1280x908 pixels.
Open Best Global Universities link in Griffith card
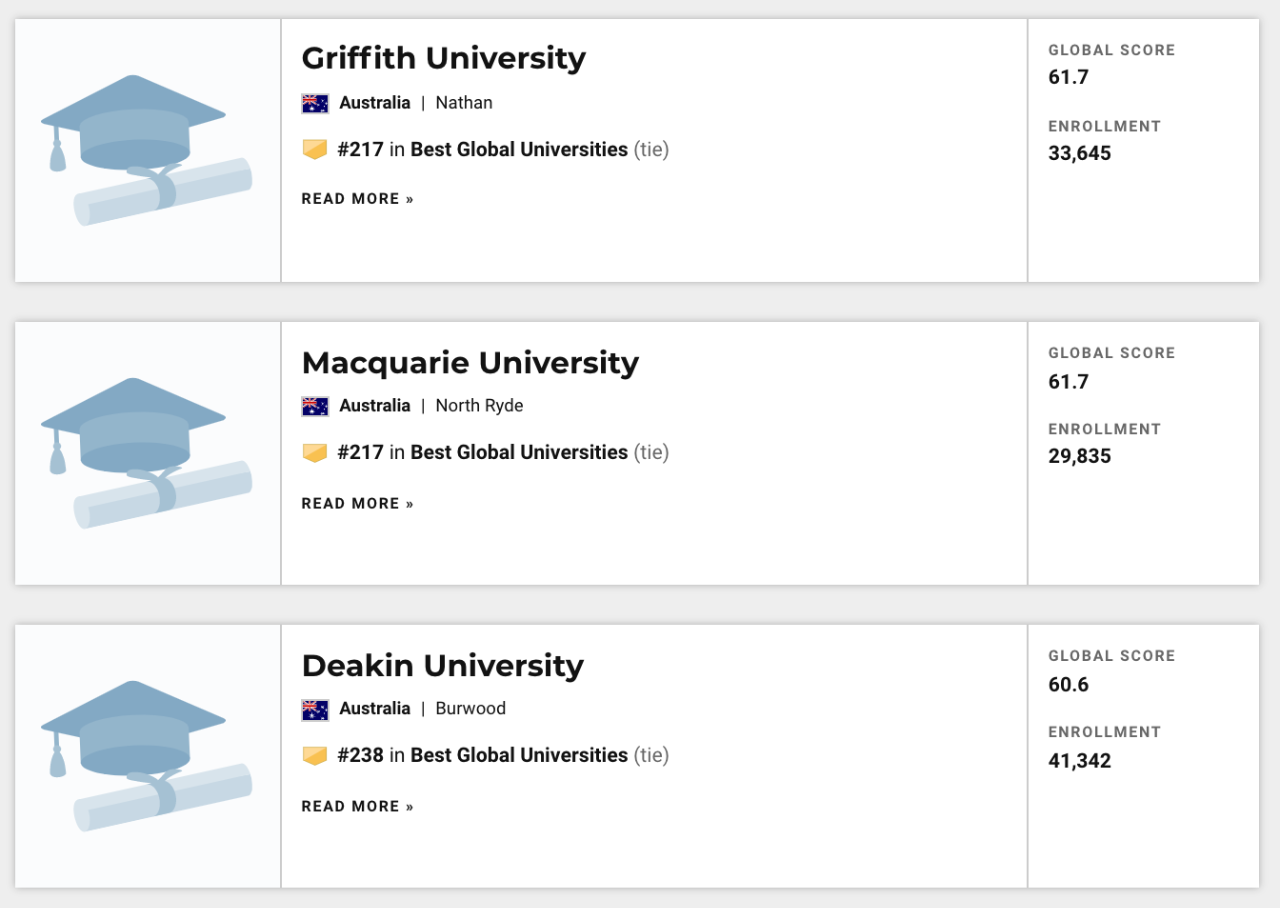tap(519, 150)
